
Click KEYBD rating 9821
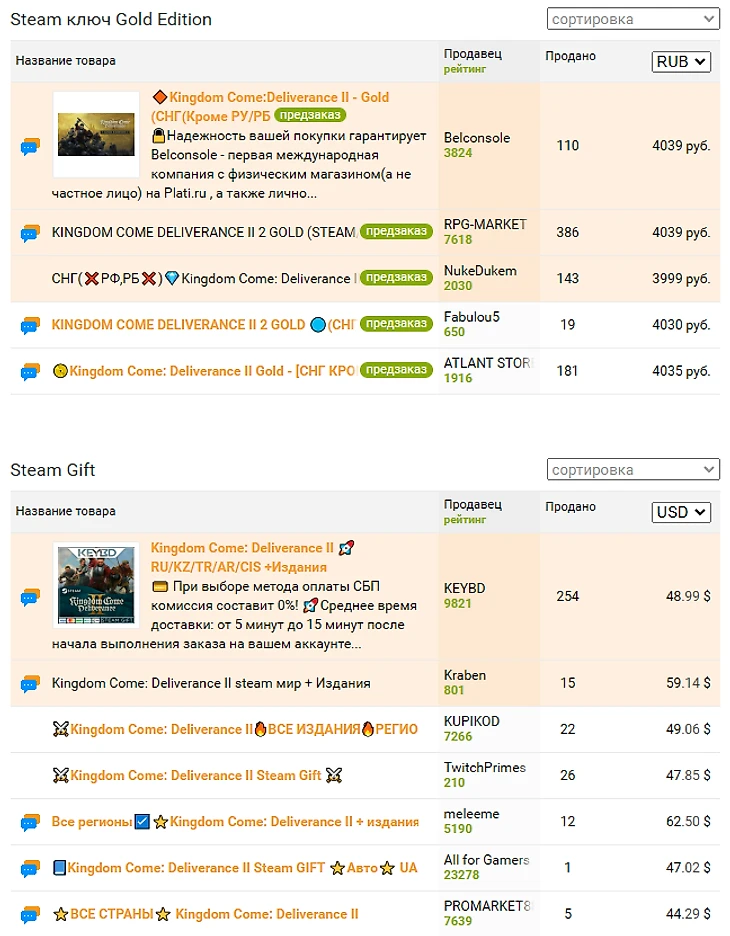point(458,604)
